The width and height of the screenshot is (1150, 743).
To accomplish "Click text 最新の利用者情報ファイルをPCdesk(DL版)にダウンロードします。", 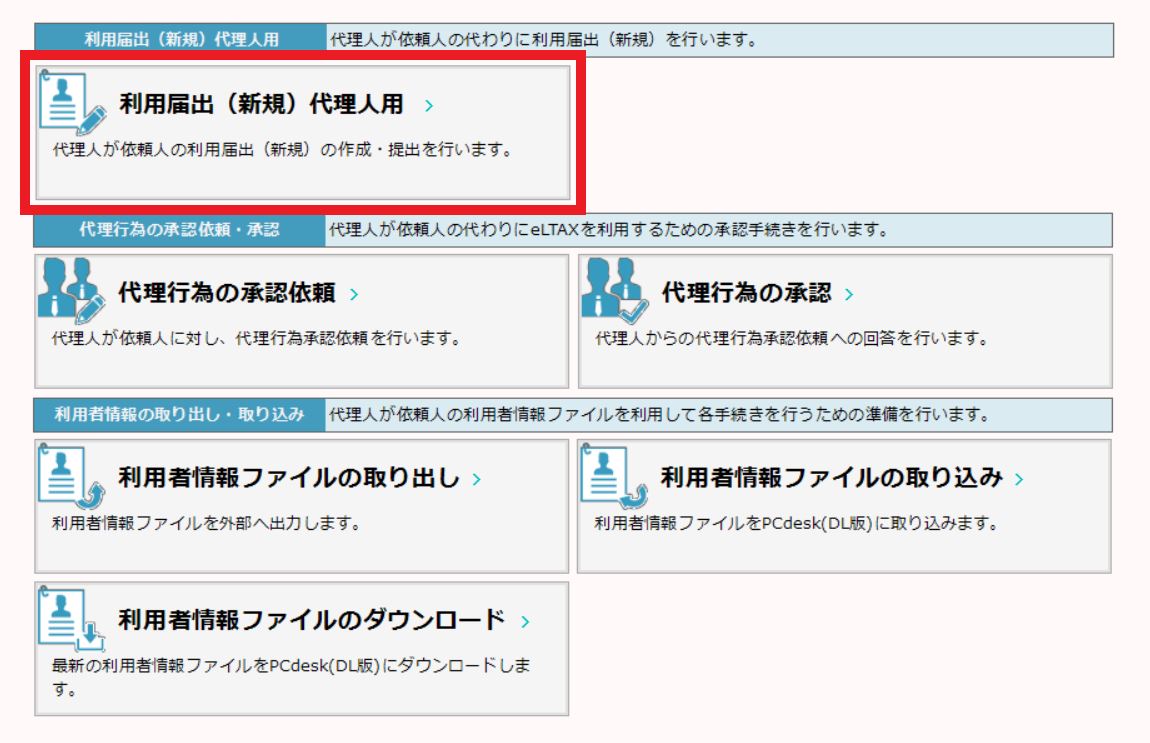I will 290,677.
